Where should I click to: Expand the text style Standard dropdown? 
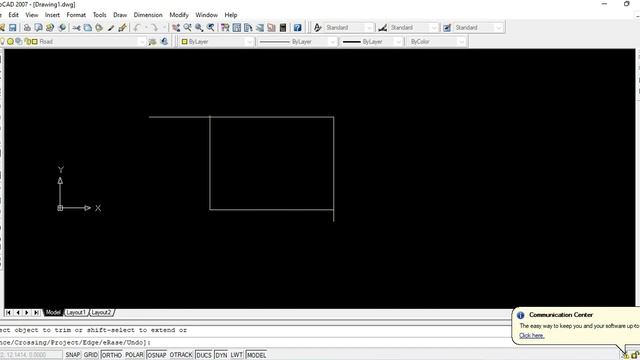click(369, 28)
